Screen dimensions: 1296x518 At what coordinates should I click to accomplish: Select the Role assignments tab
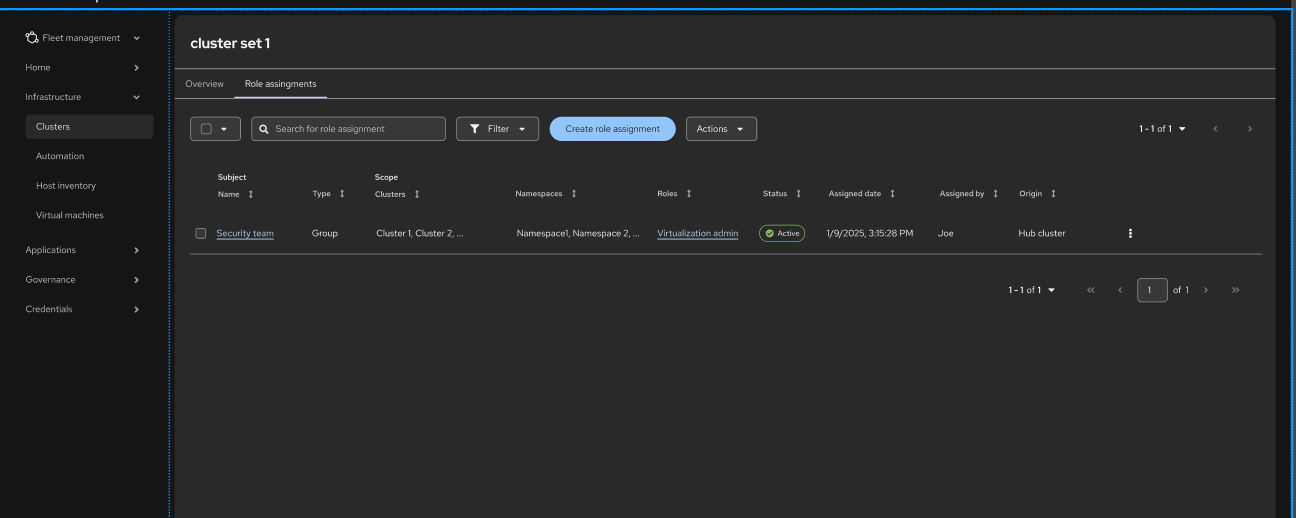point(280,84)
